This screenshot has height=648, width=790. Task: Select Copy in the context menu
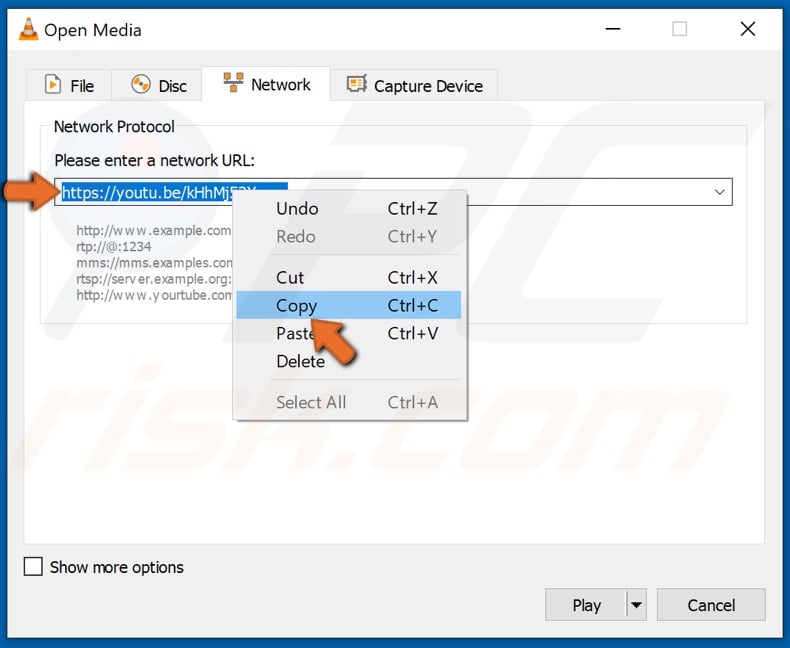(349, 305)
